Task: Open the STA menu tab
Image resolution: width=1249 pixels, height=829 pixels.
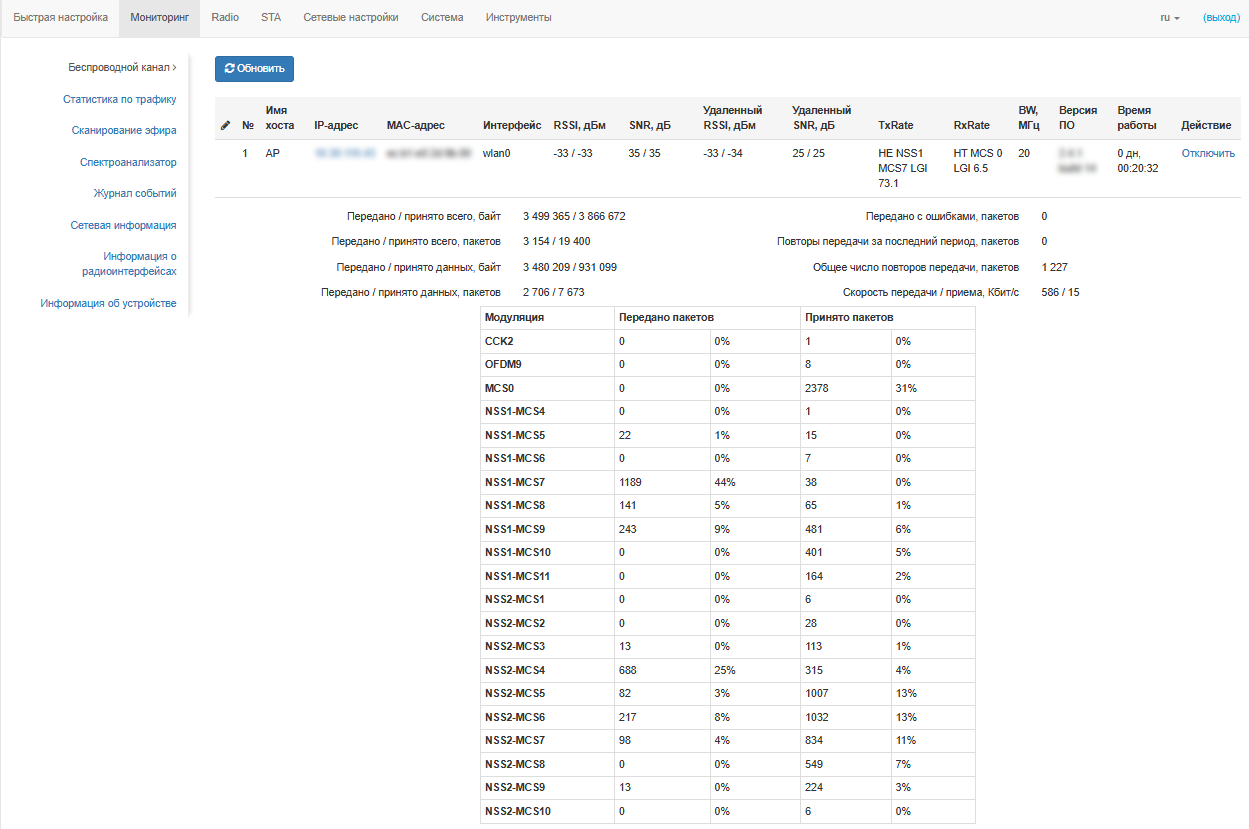Action: (271, 18)
